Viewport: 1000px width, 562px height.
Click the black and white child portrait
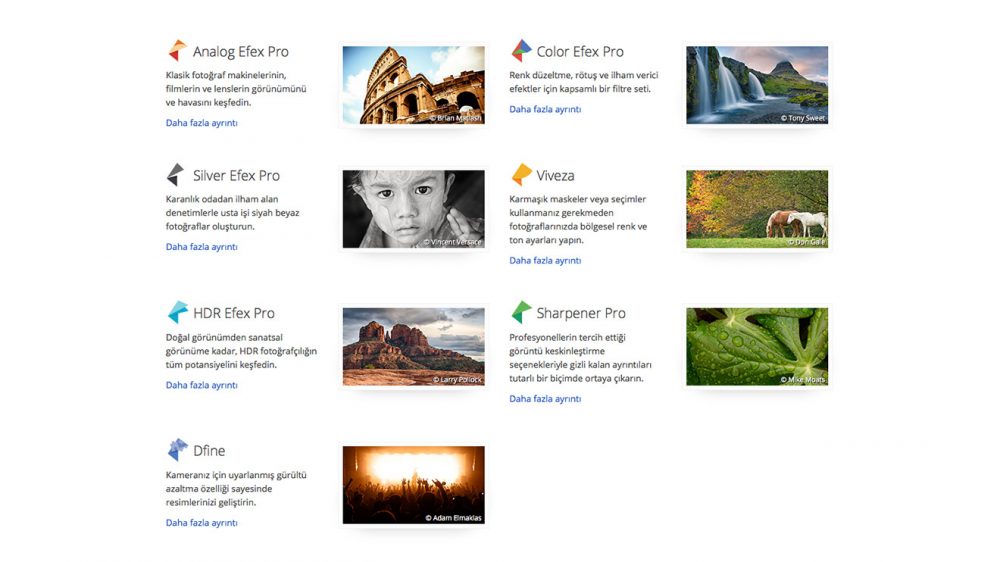413,209
